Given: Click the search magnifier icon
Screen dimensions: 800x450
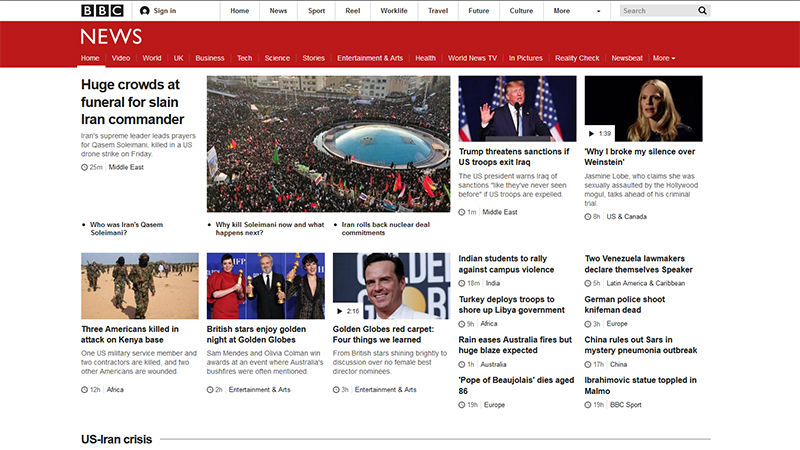Looking at the screenshot, I should pos(703,10).
